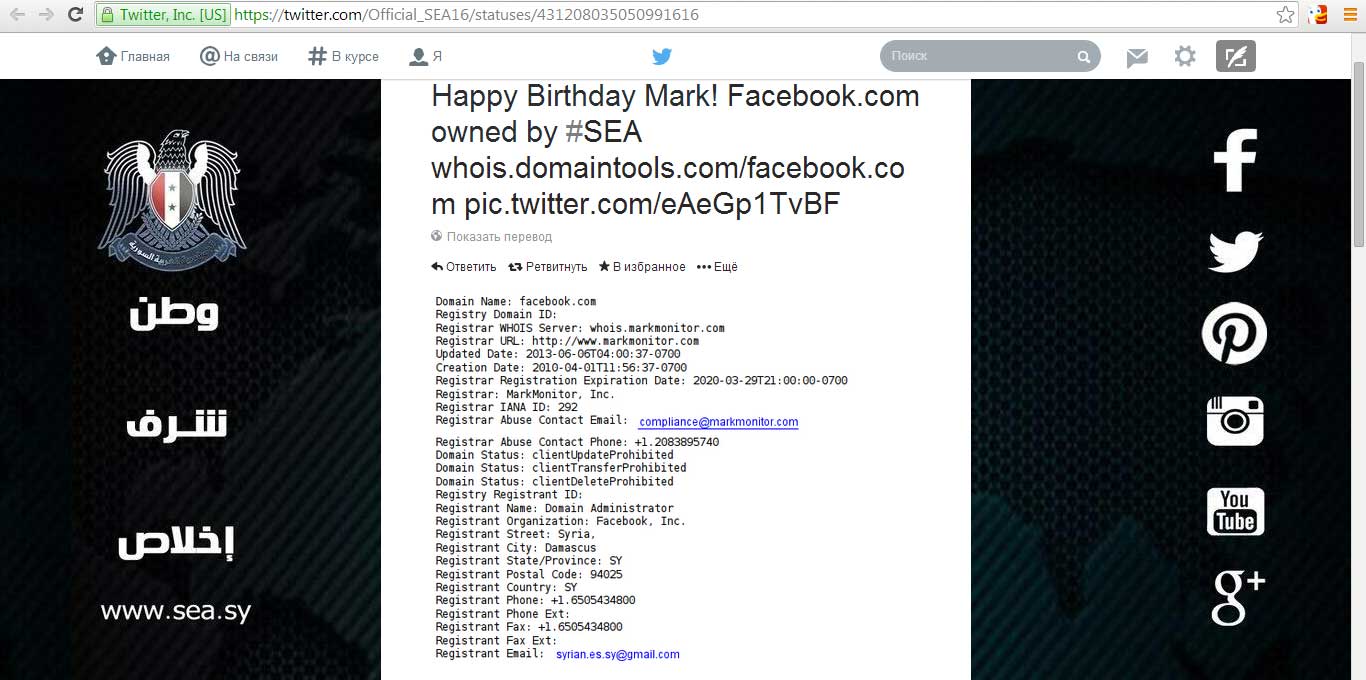Click the Google Plus icon

pyautogui.click(x=1238, y=597)
